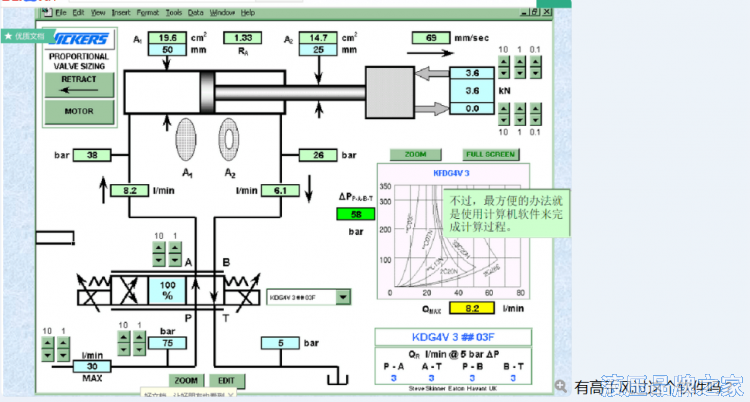Screen dimensions: 750x402
Task: Click the A1 piston area icon
Action: [187, 139]
